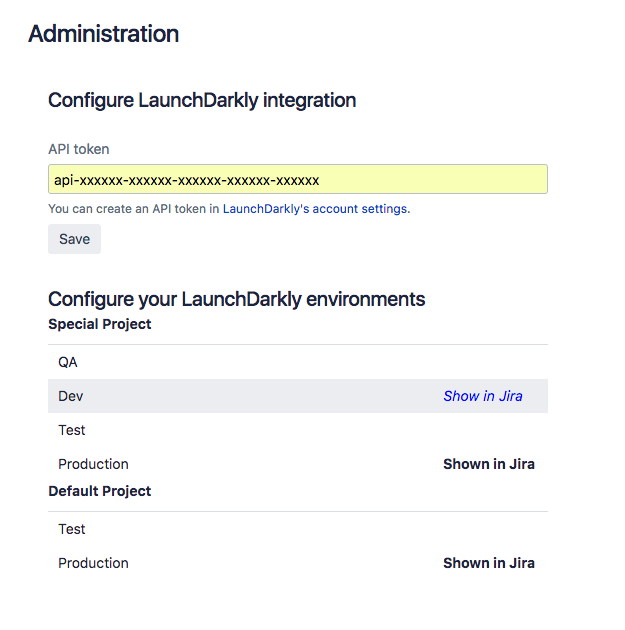Click the Save button
Viewport: 625px width, 630px height.
click(74, 239)
